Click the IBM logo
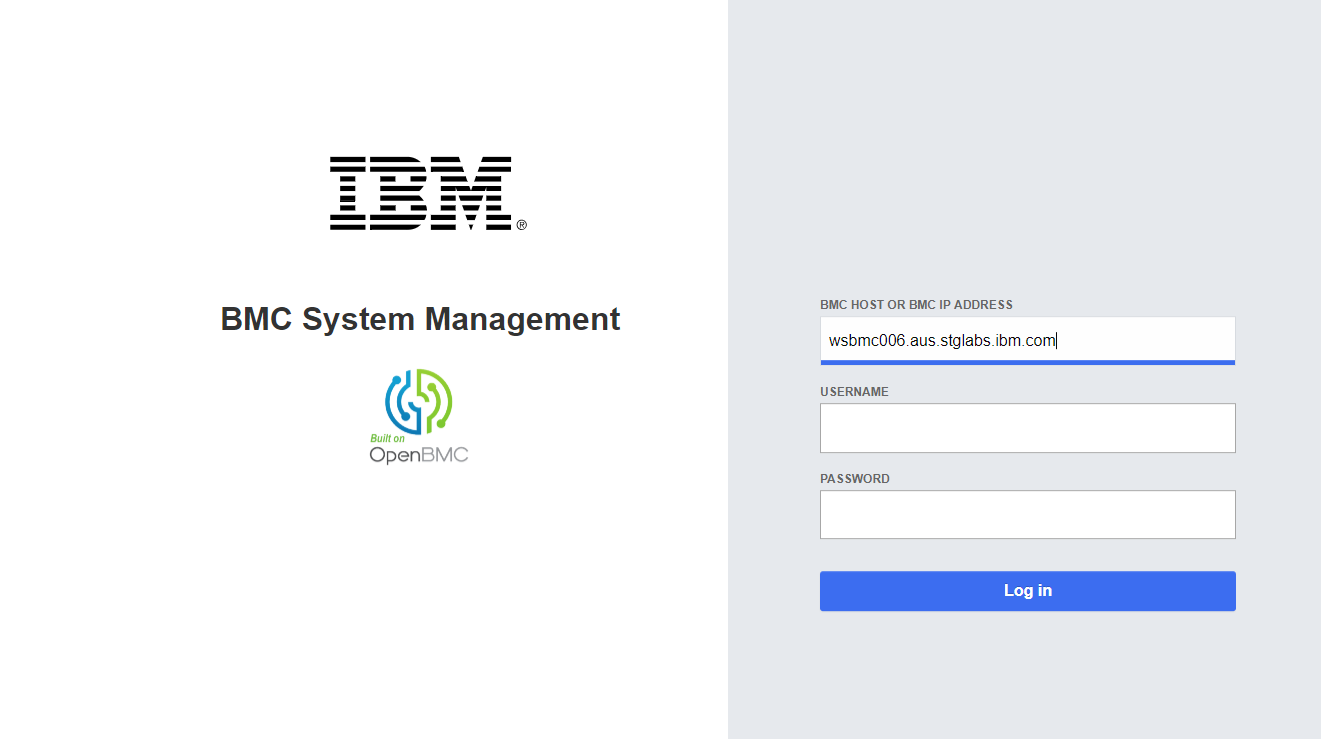 420,193
